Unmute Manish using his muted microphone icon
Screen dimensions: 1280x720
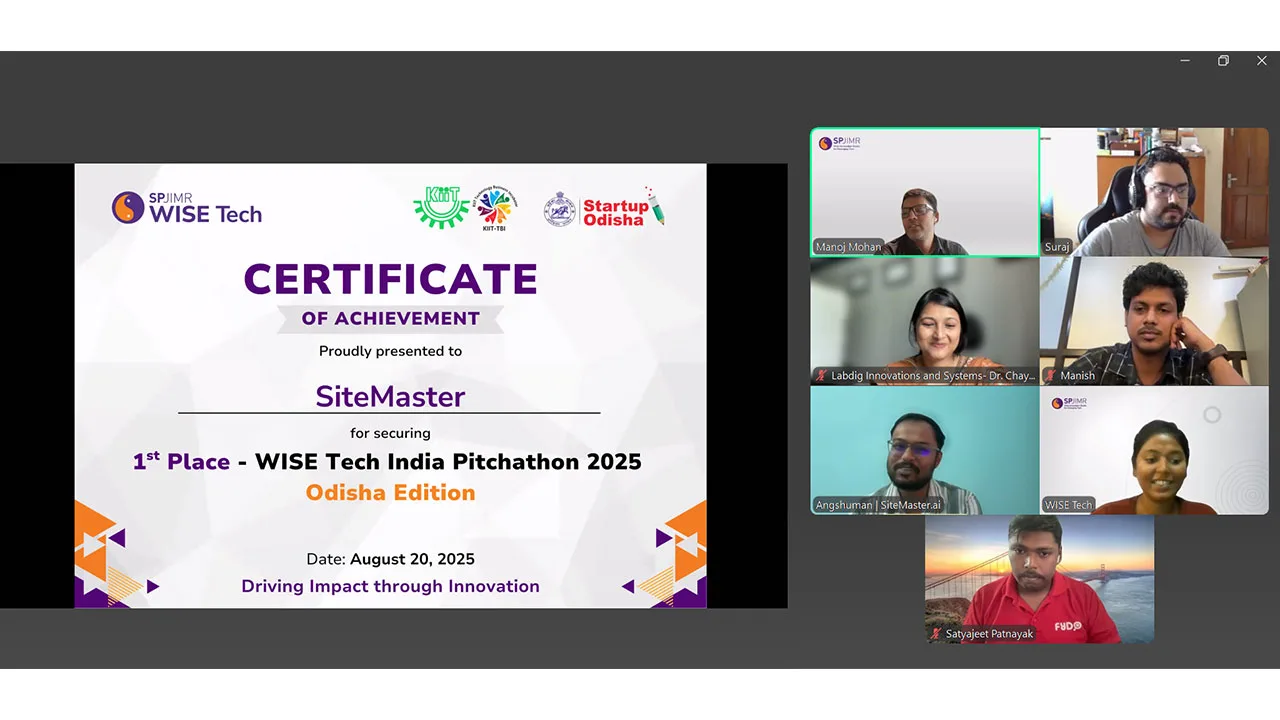1050,375
